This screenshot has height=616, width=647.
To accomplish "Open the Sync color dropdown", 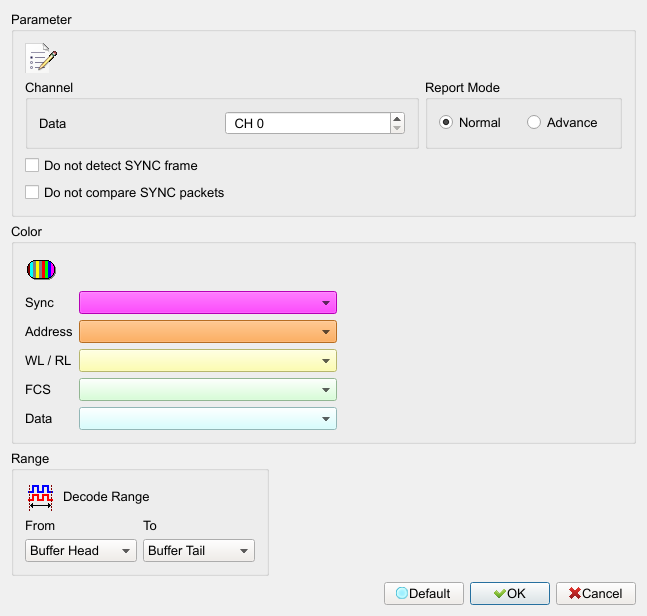I will pyautogui.click(x=208, y=303).
